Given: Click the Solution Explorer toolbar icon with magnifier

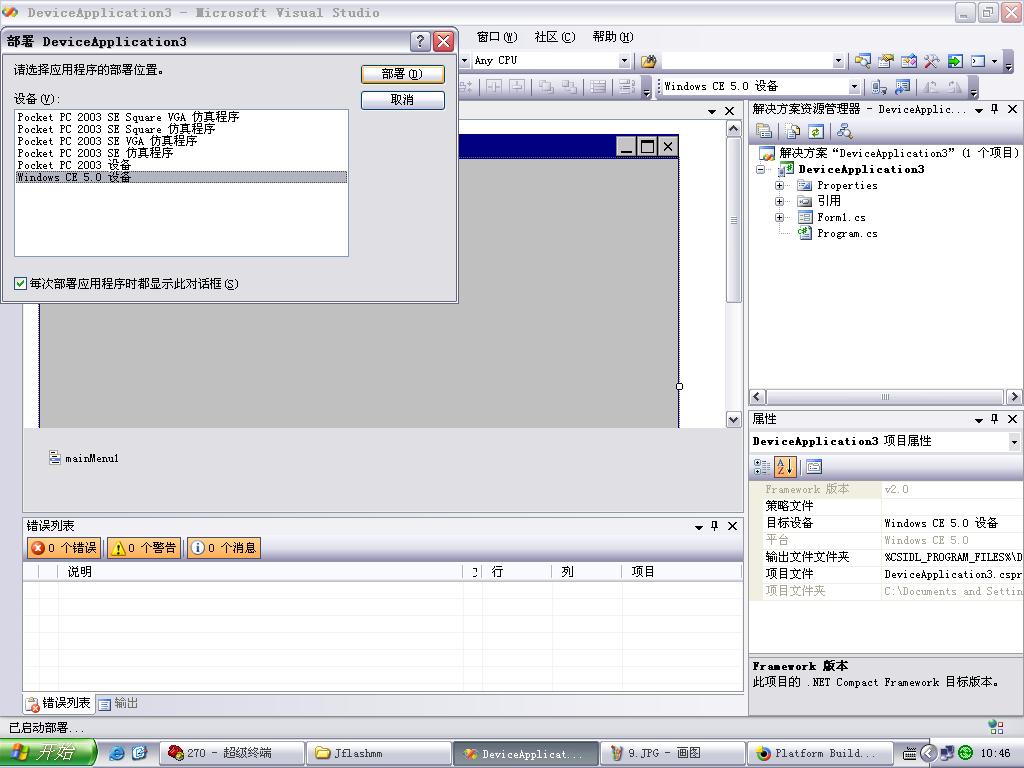Looking at the screenshot, I should pos(862,61).
